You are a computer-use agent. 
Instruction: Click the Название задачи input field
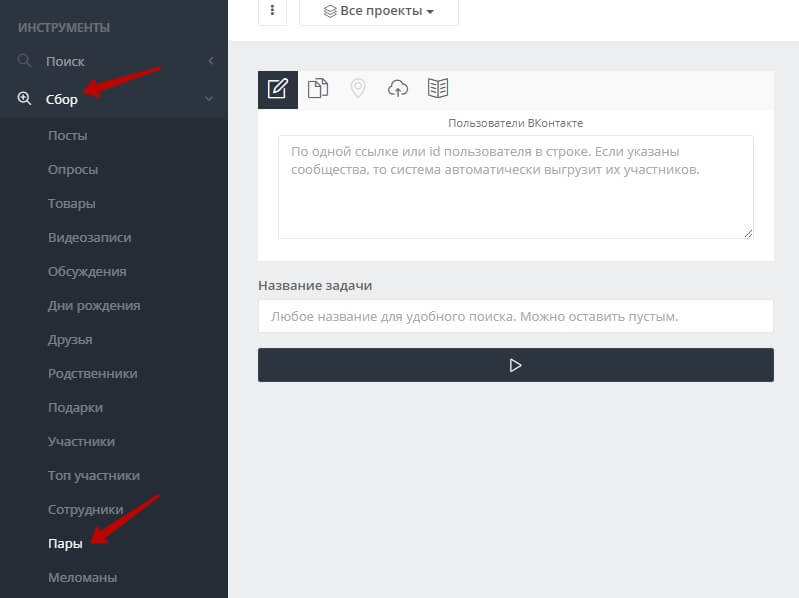pyautogui.click(x=516, y=316)
